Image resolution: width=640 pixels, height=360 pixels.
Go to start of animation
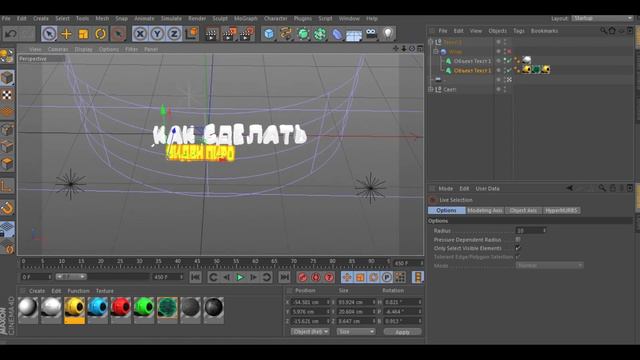tap(196, 277)
